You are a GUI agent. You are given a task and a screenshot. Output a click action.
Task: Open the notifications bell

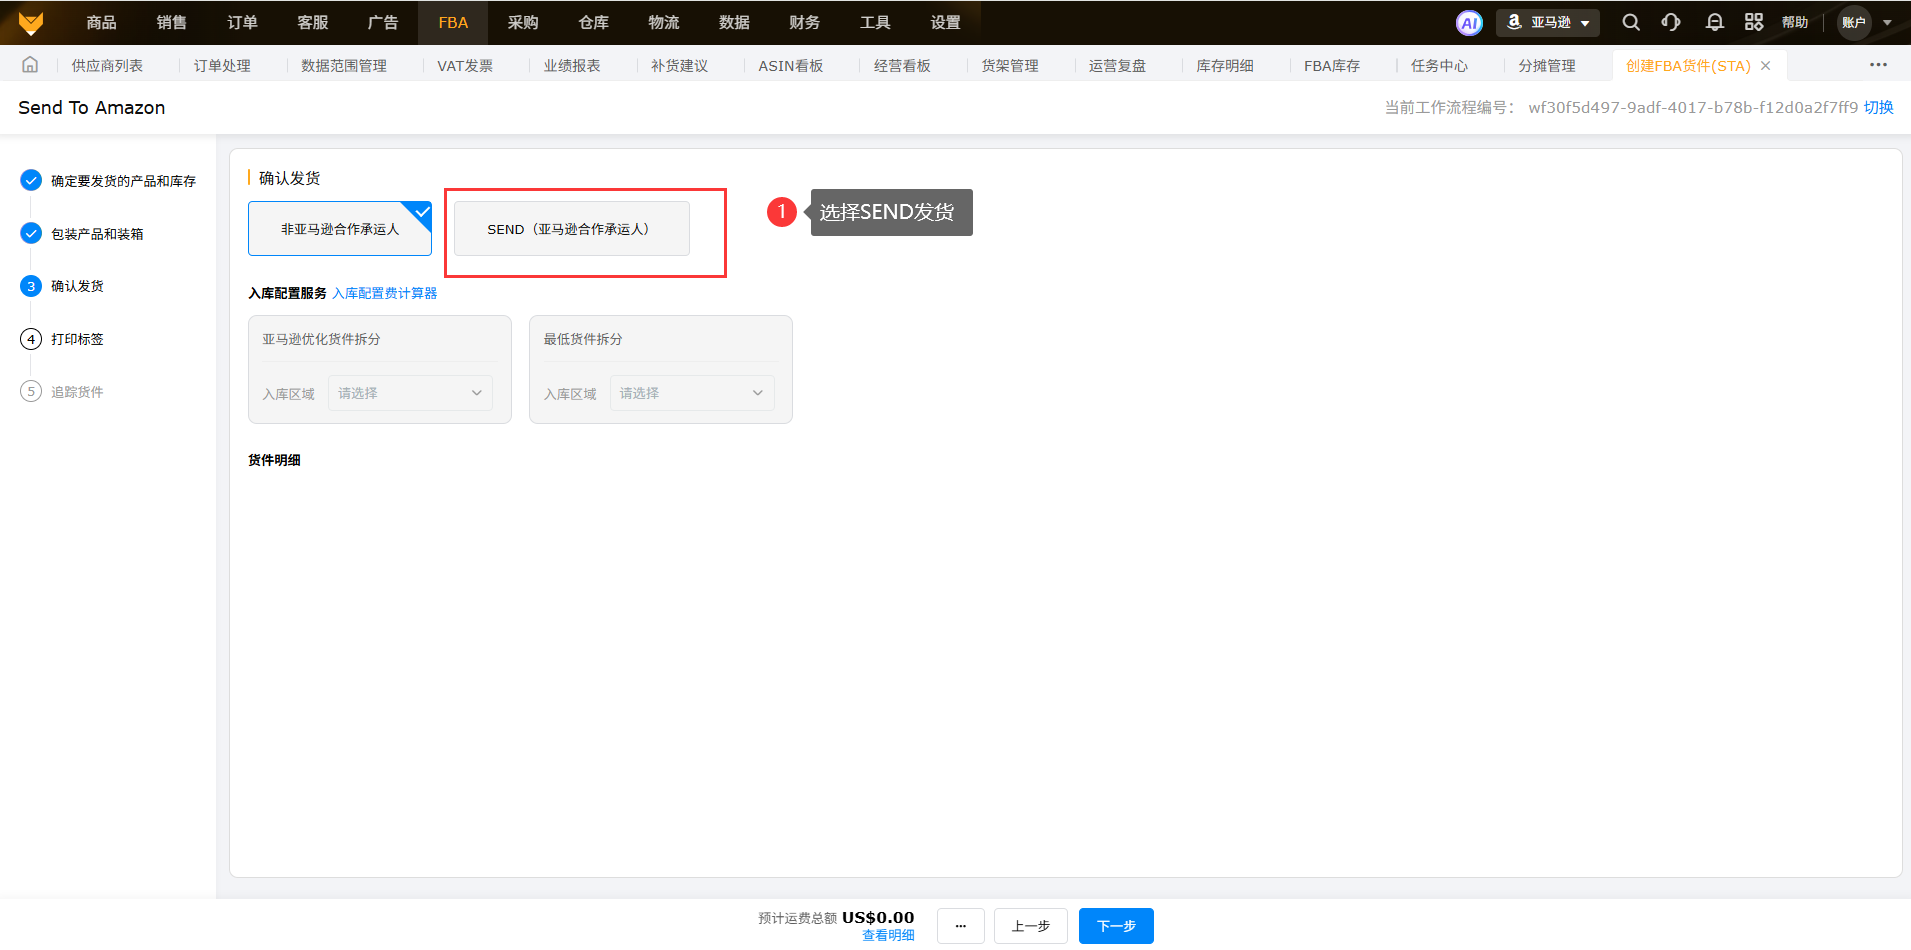1714,22
